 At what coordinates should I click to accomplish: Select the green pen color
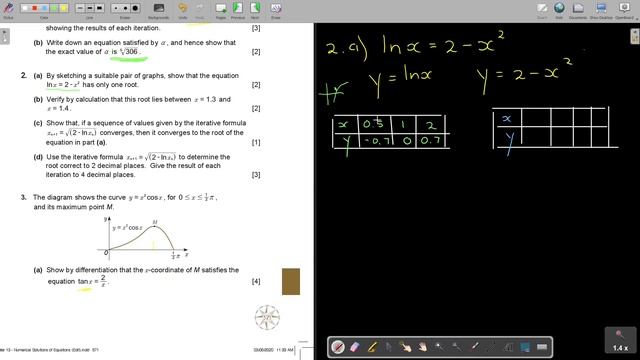pyautogui.click(x=54, y=8)
